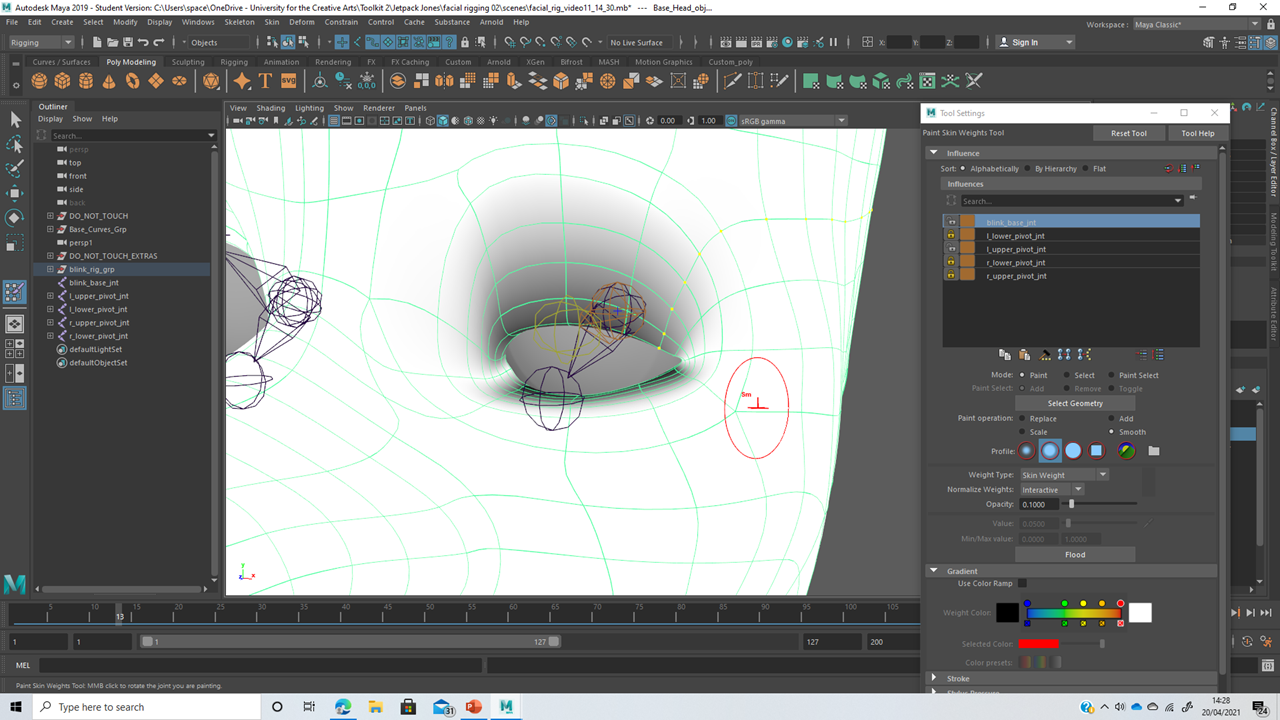Image resolution: width=1280 pixels, height=720 pixels.
Task: Set paint operation to Replace
Action: coord(1023,419)
